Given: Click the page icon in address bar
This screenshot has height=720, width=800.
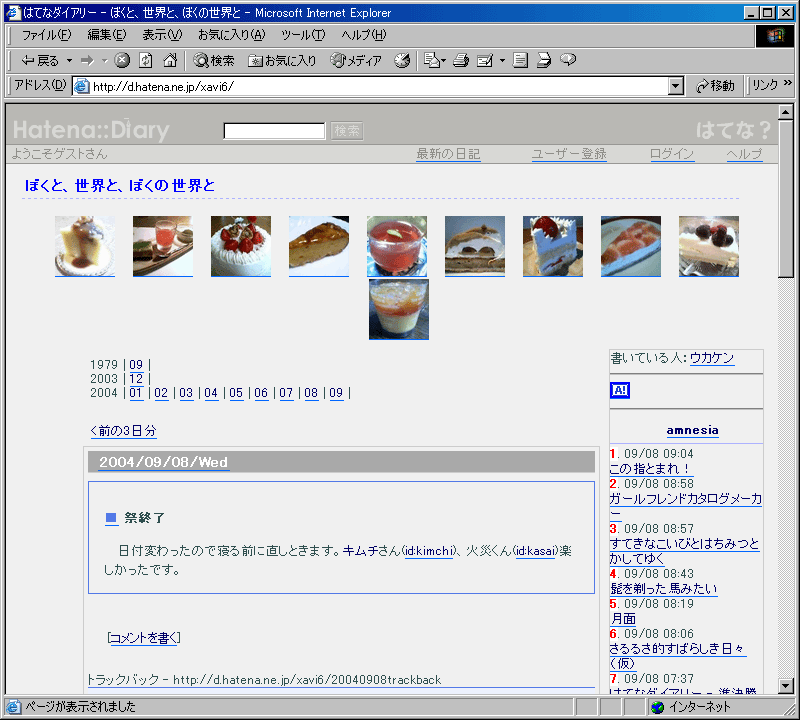Looking at the screenshot, I should tap(82, 86).
